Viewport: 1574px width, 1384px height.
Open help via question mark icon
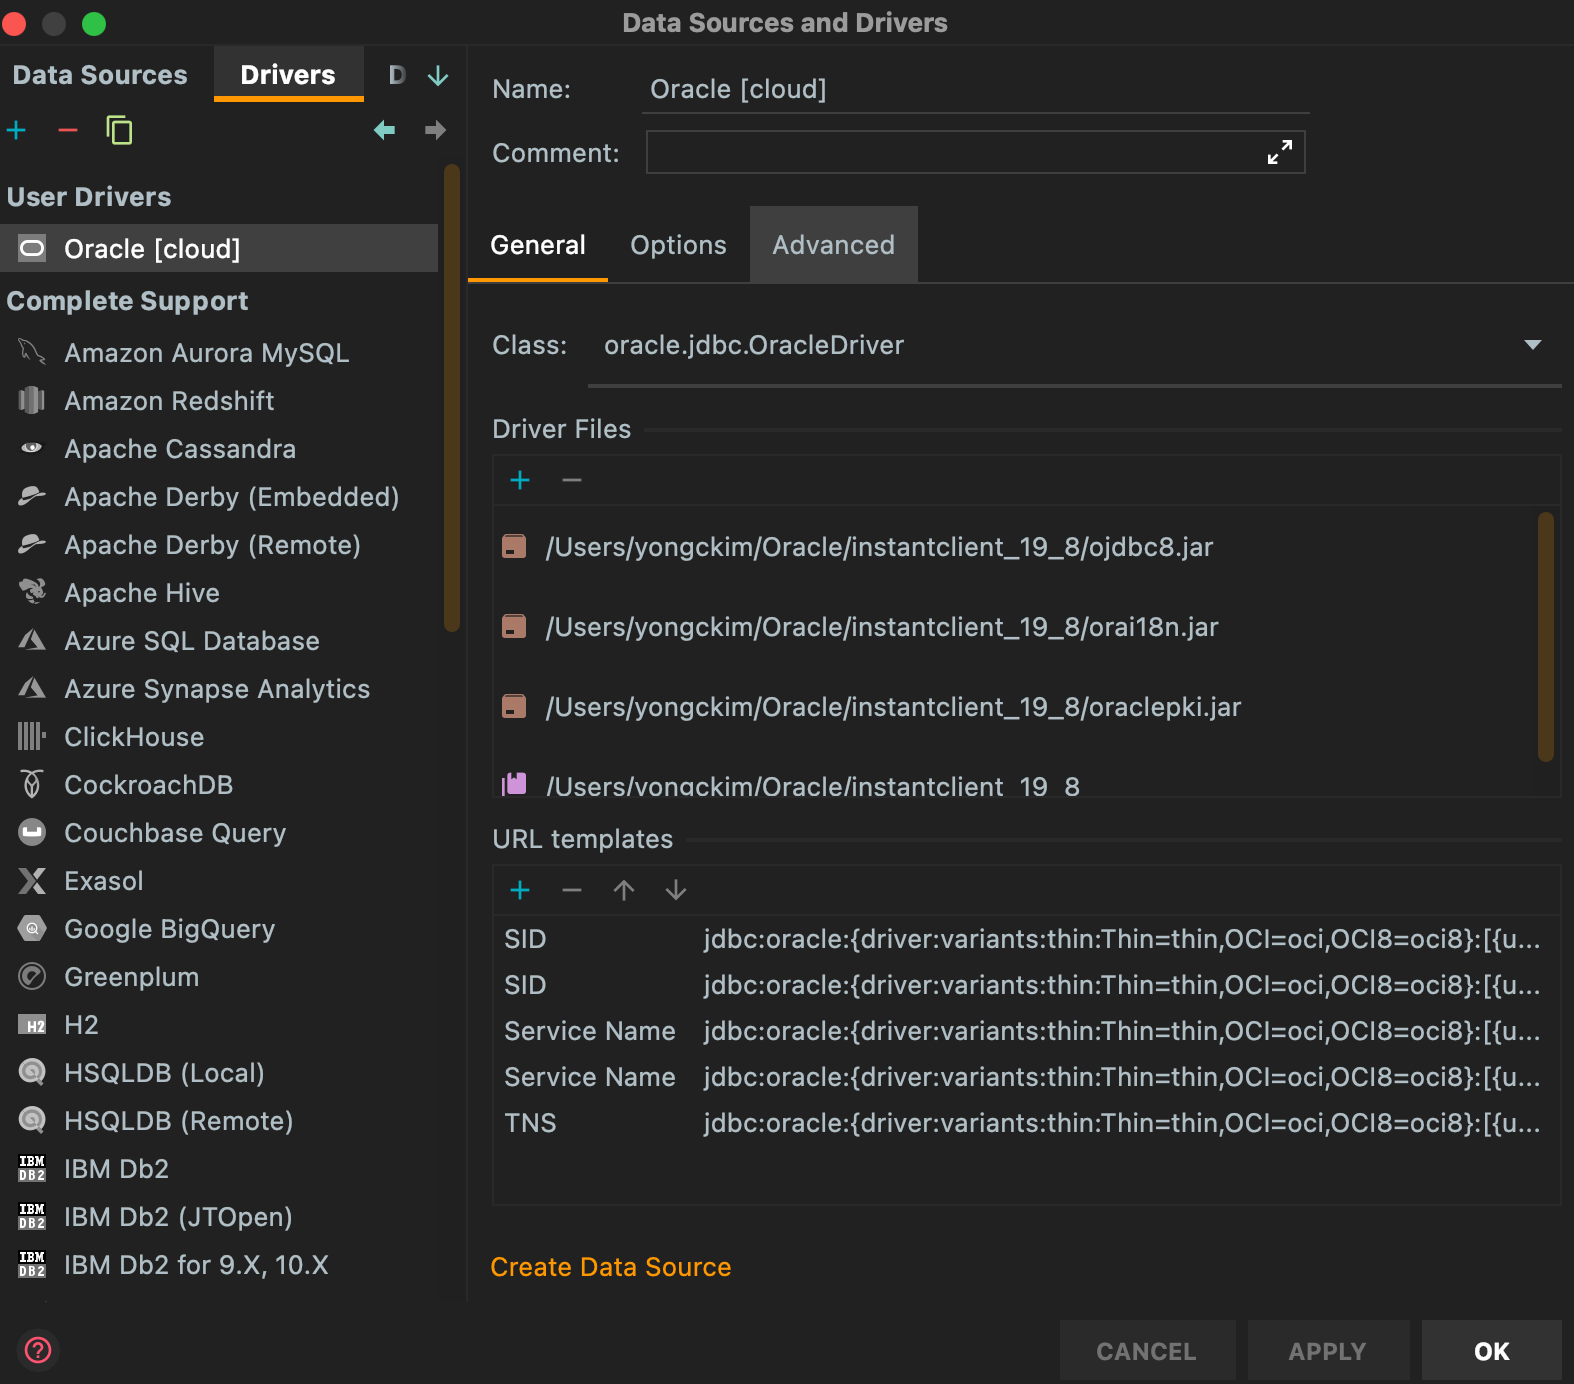38,1350
